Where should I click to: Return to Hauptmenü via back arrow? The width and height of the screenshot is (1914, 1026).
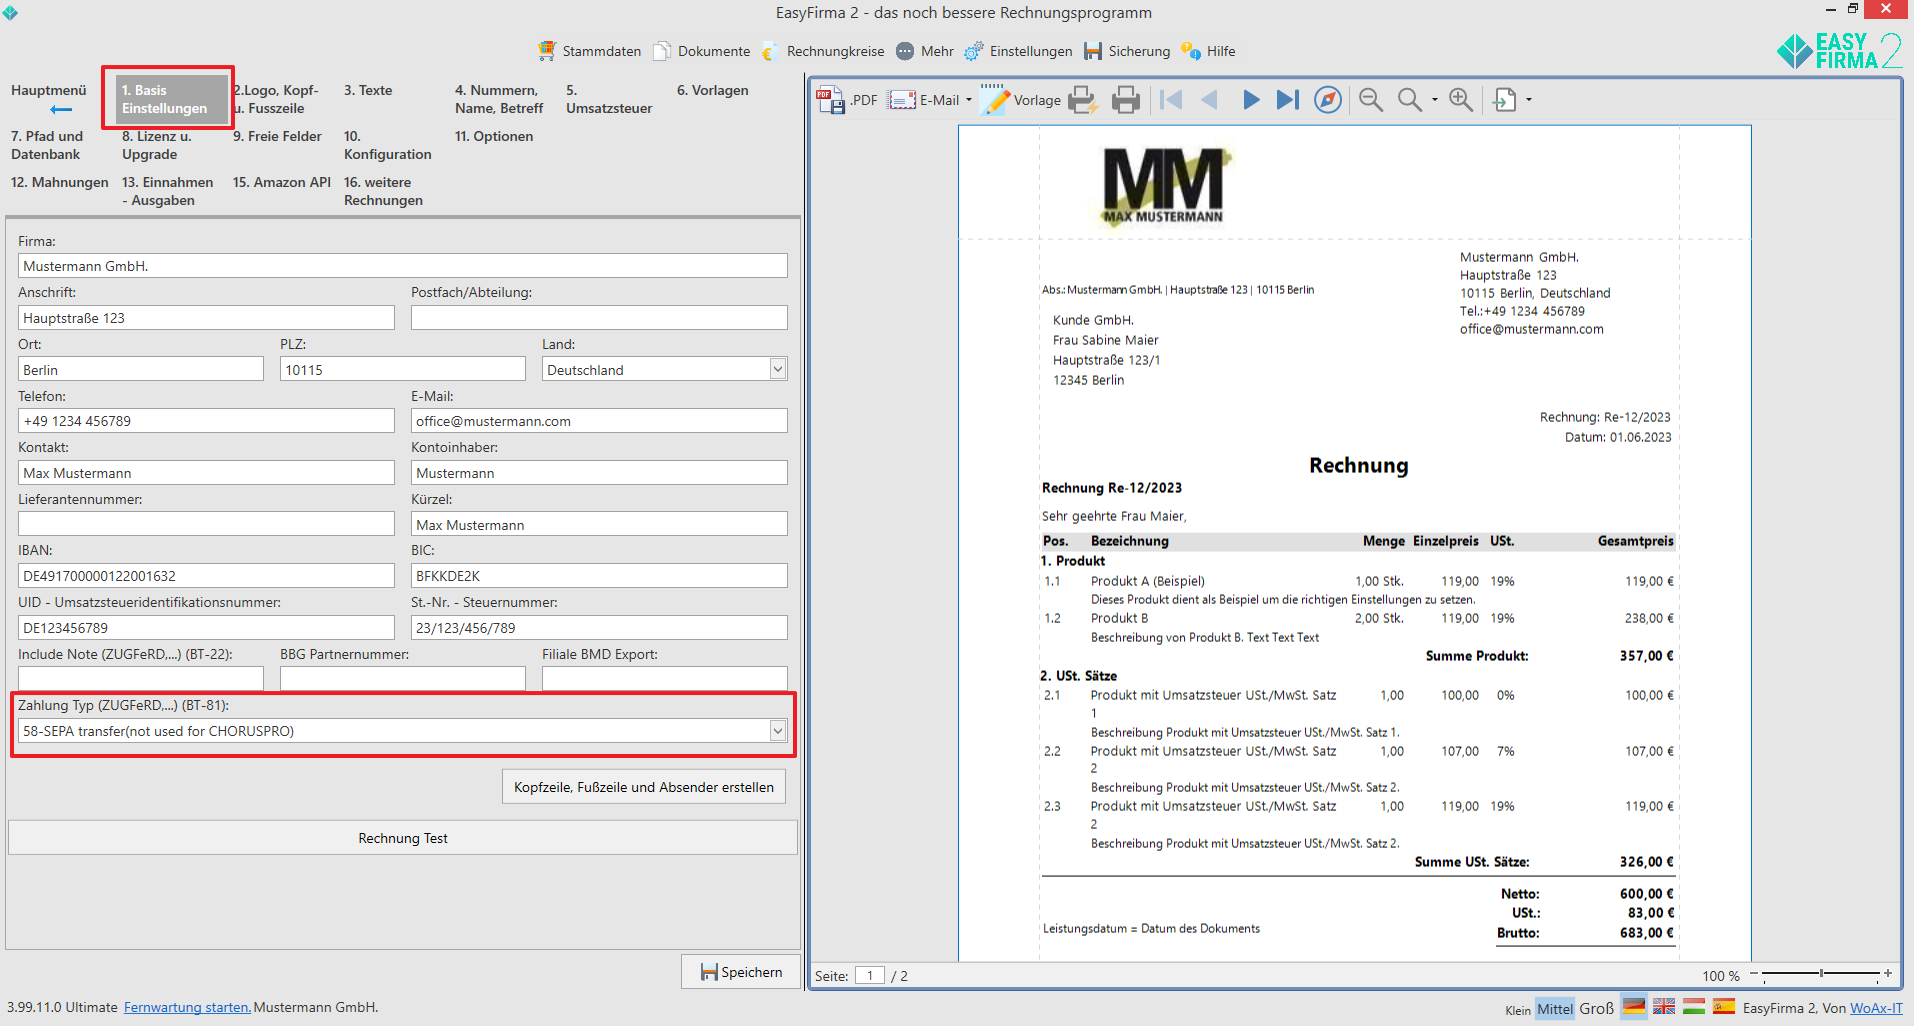[61, 109]
